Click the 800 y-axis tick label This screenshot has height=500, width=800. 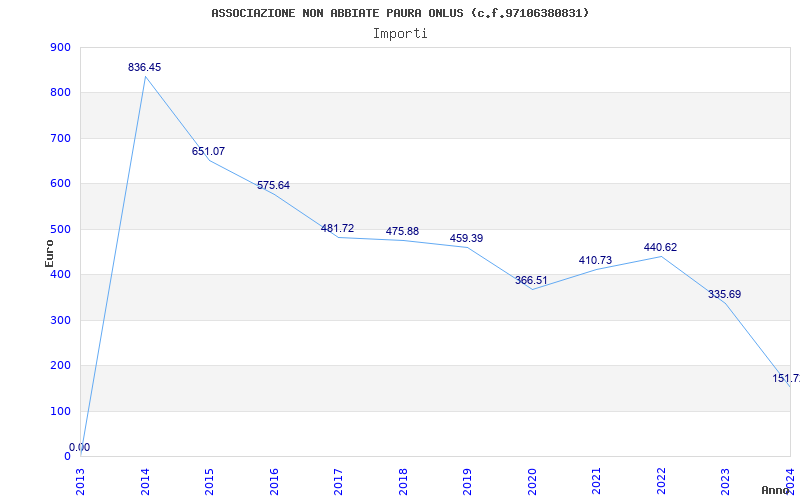[60, 93]
